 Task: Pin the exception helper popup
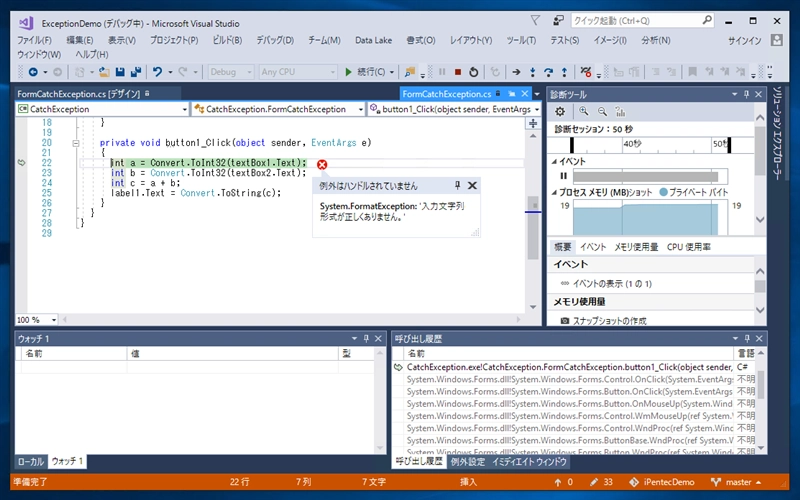point(458,185)
